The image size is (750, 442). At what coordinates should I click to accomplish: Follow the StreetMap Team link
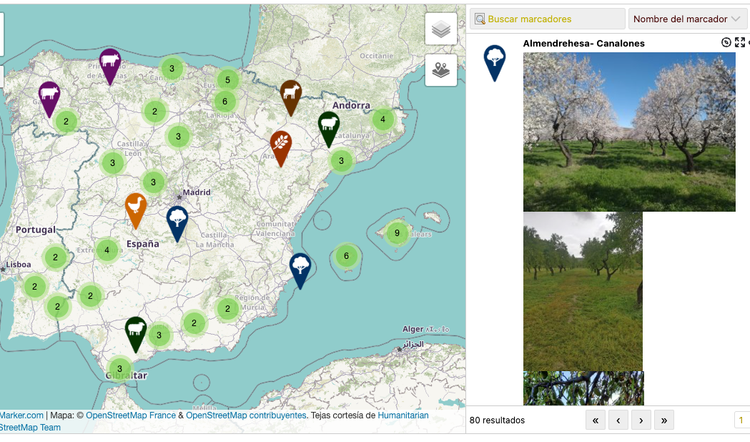click(30, 427)
